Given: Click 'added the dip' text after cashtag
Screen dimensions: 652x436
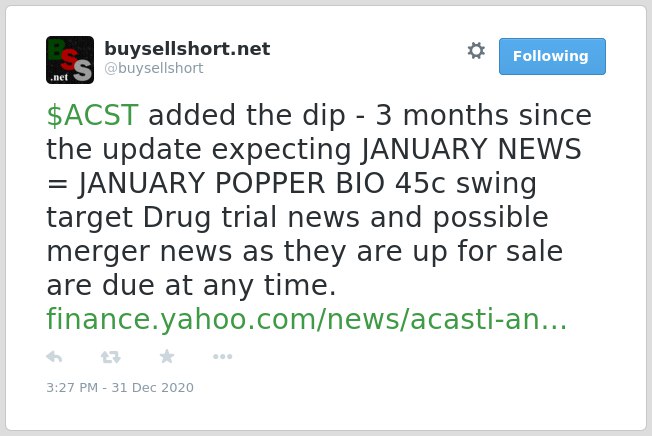Looking at the screenshot, I should (247, 115).
